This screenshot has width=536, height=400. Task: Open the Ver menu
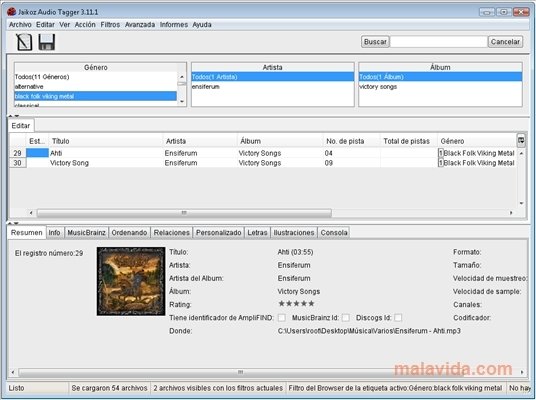[65, 25]
